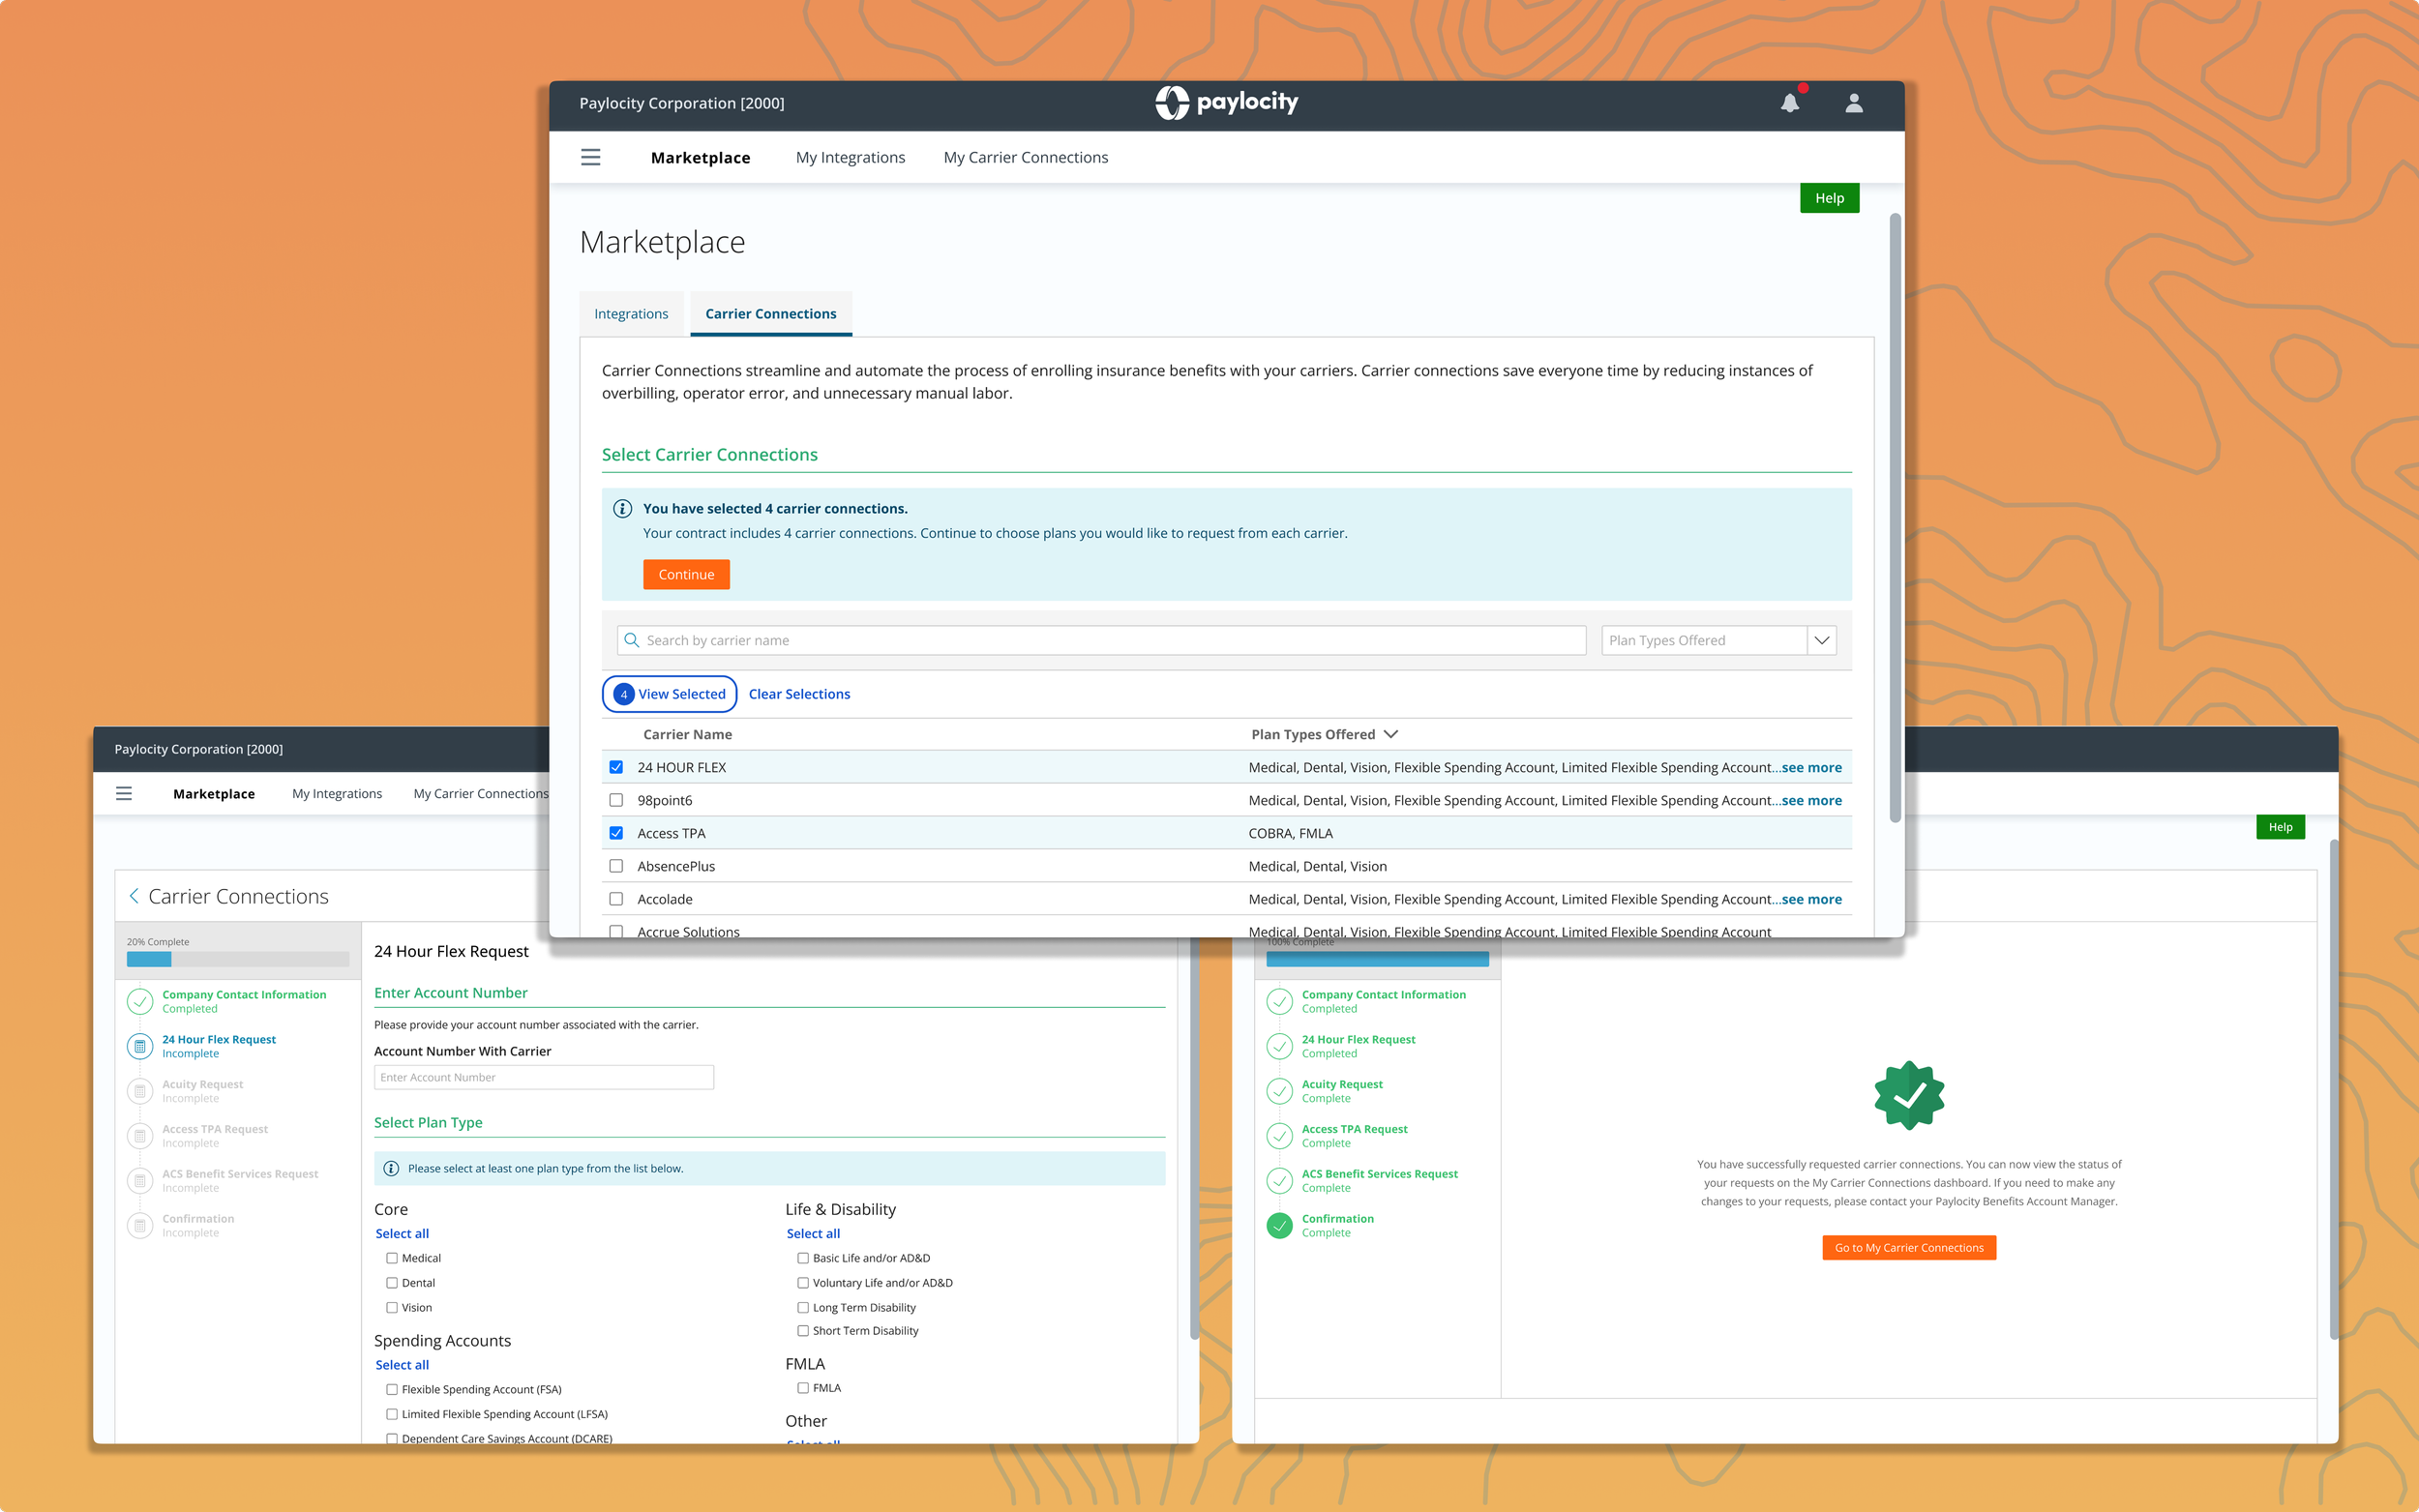Image resolution: width=2419 pixels, height=1512 pixels.
Task: Open the hamburger menu in front window
Action: [x=590, y=157]
